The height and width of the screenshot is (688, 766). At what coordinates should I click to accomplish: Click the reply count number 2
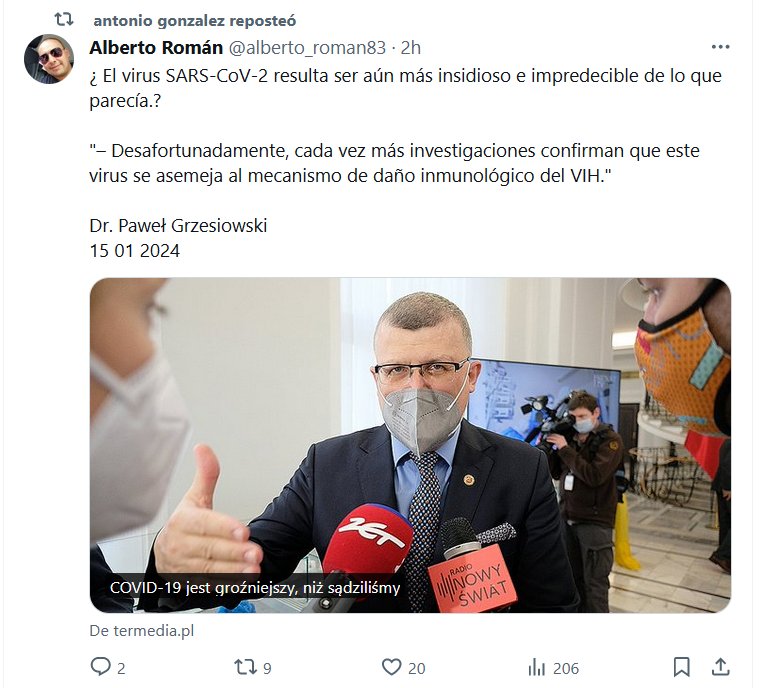tap(121, 668)
